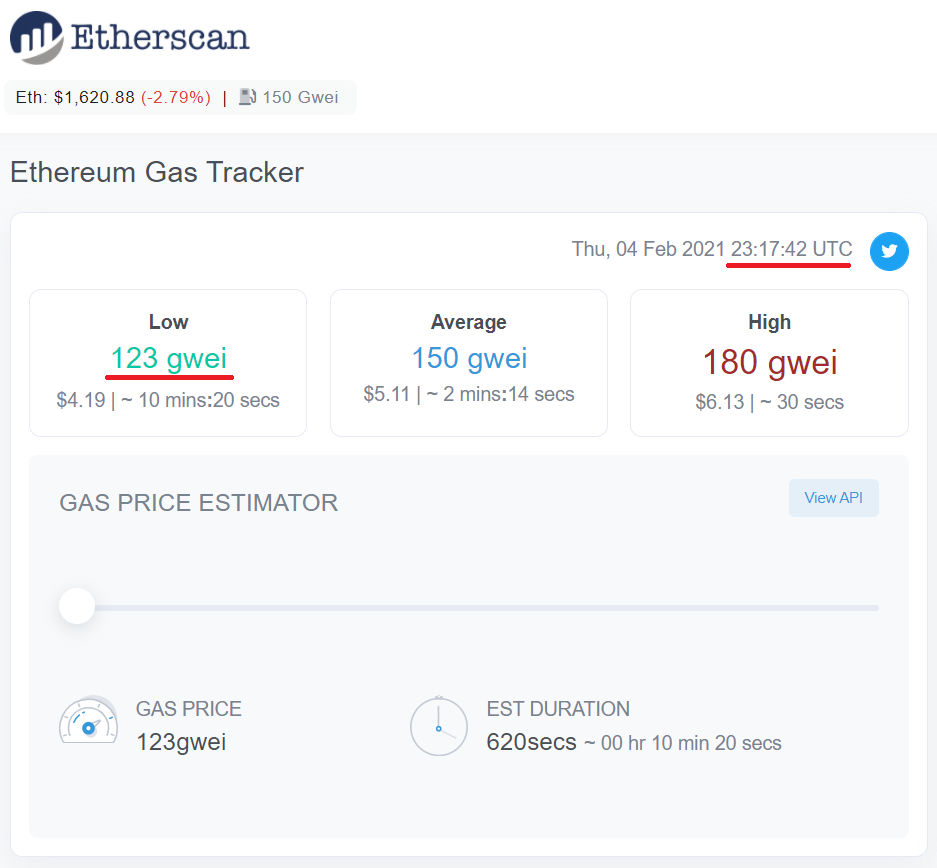Click the gas pump icon in the header
The image size is (937, 868).
(247, 97)
